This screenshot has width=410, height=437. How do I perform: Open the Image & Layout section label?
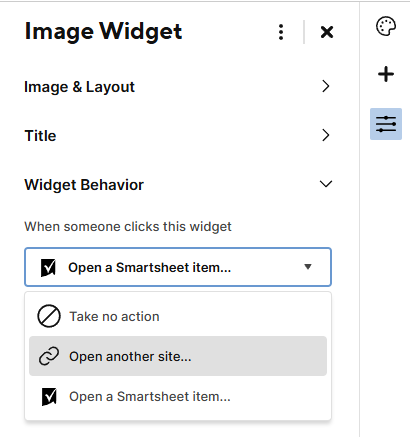point(79,87)
